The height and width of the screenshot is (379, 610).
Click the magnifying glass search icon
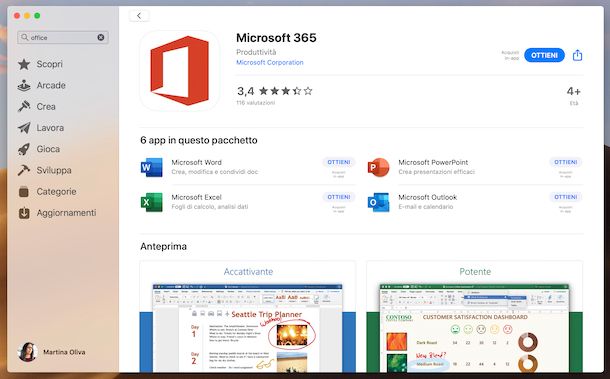pyautogui.click(x=25, y=37)
